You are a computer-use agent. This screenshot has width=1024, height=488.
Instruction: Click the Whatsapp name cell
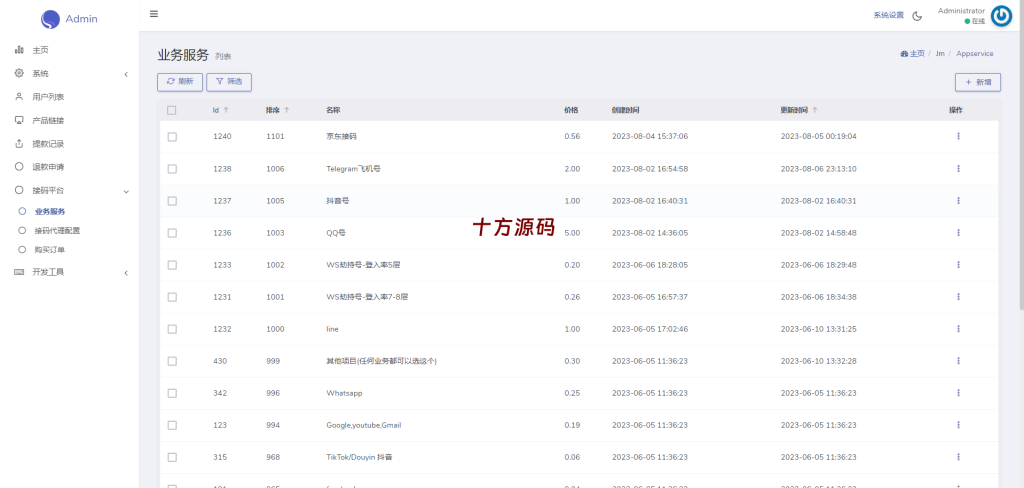click(x=344, y=393)
